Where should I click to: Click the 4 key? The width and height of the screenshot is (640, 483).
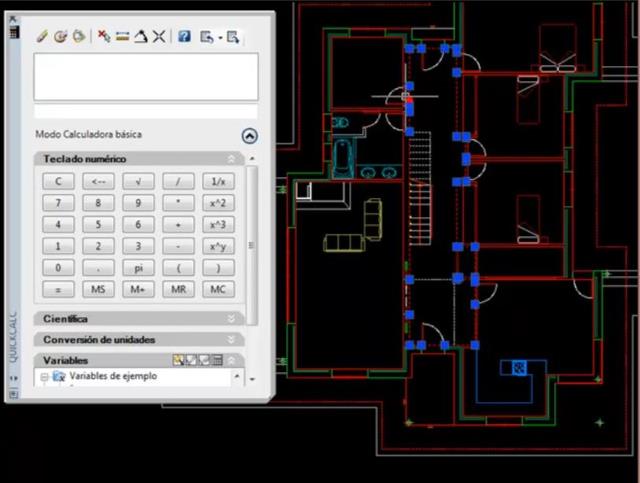coord(58,225)
